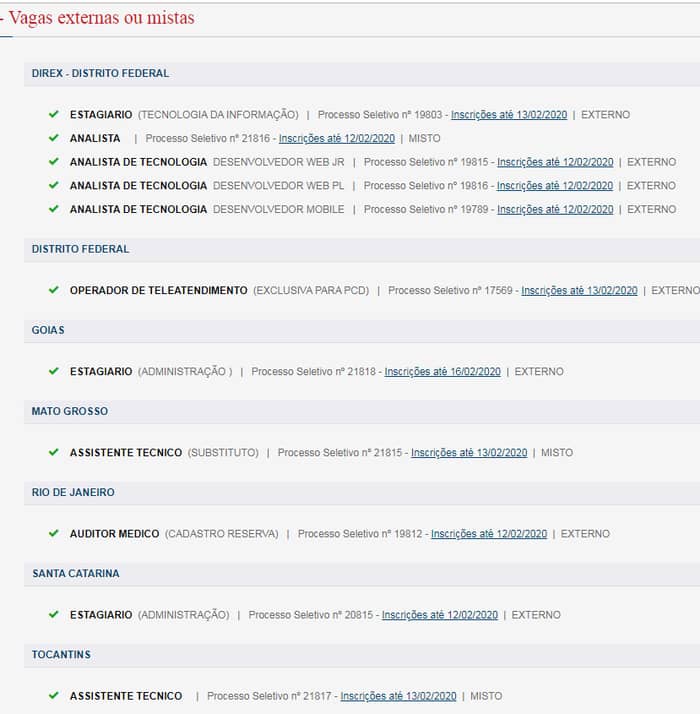The image size is (700, 714).
Task: Click the checkmark next to Auditor Medico
Action: point(53,533)
